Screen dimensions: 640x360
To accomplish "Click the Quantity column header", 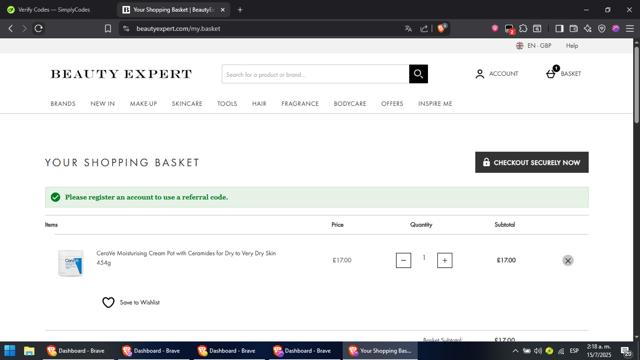I will (x=421, y=224).
